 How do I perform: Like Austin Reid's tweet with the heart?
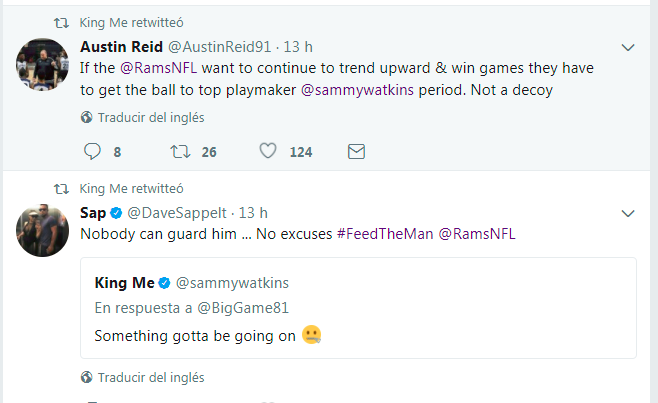(267, 152)
